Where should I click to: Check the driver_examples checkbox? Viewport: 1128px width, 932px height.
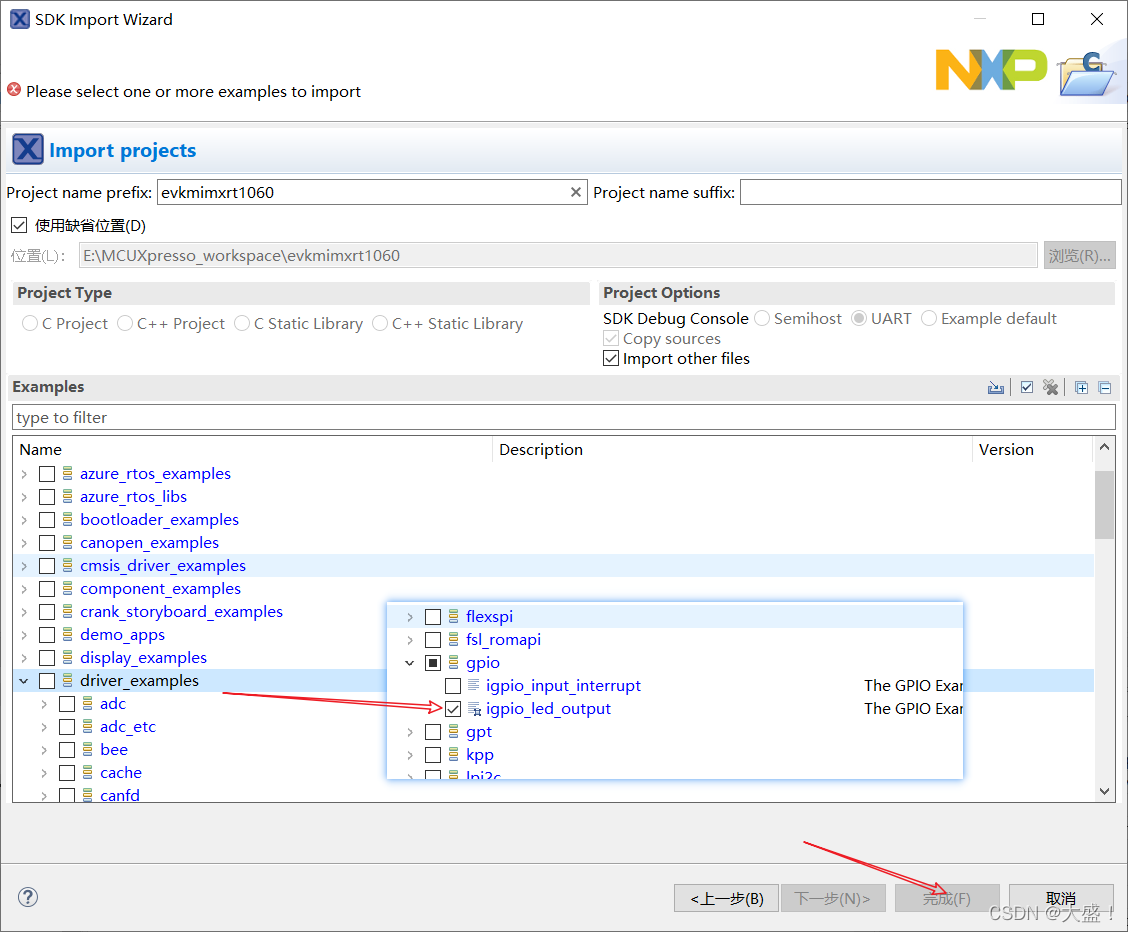click(x=47, y=681)
